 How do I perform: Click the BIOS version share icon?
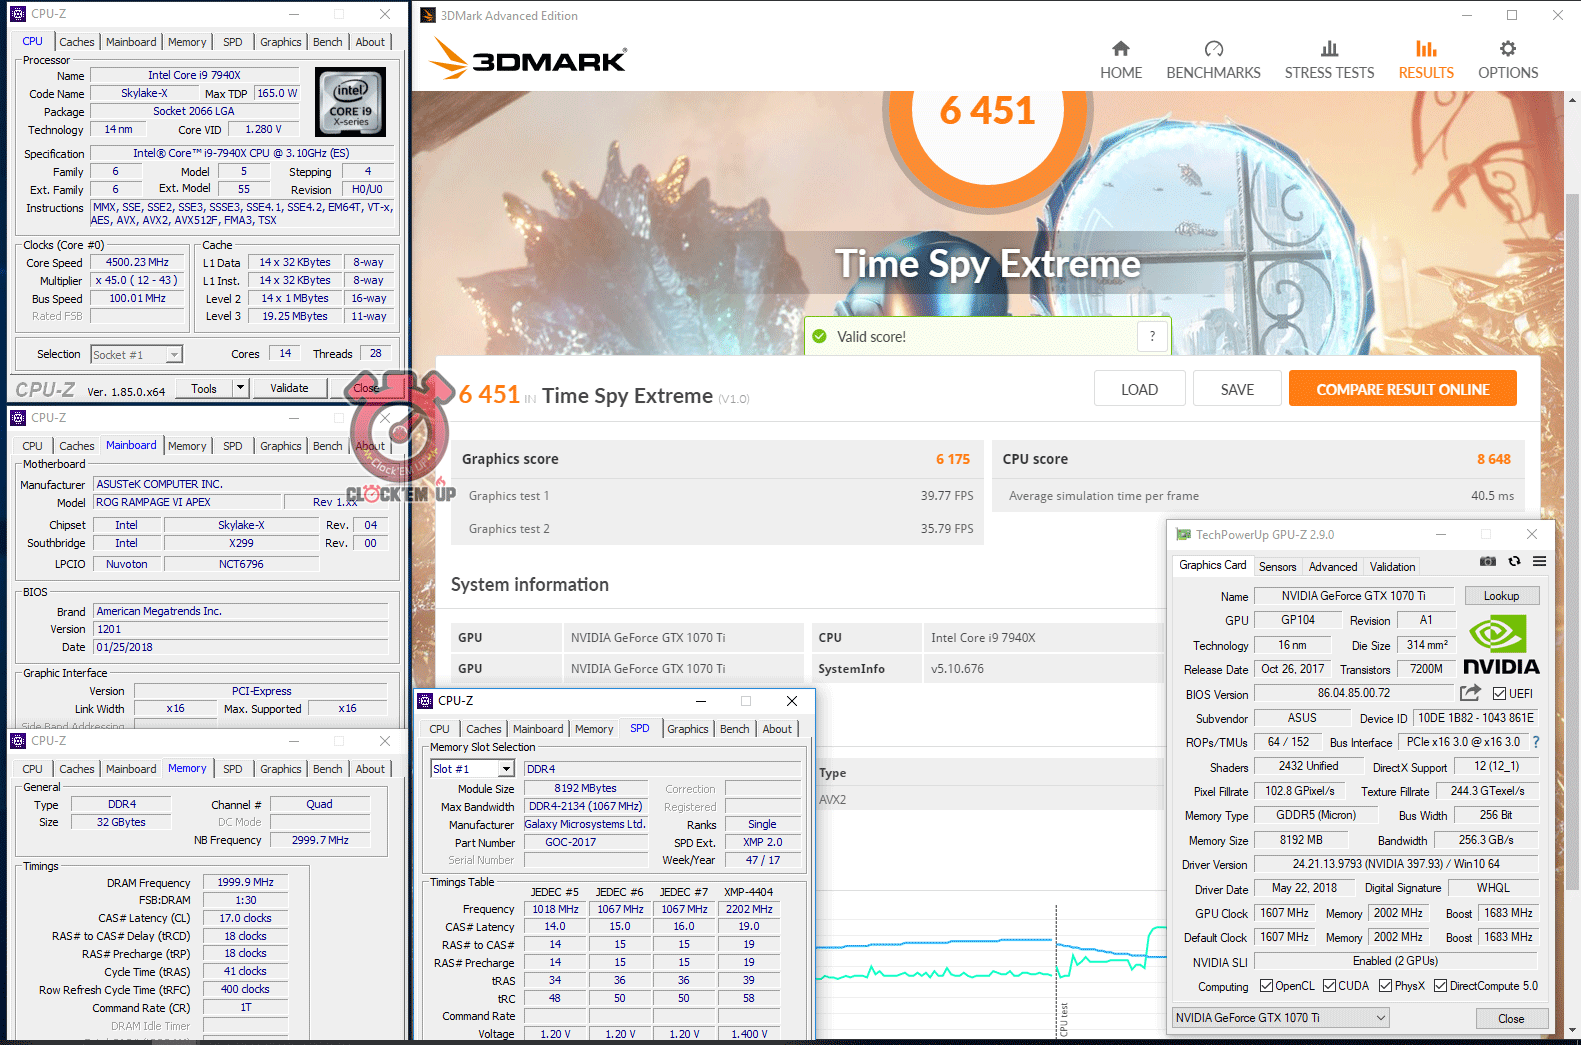click(x=1470, y=693)
